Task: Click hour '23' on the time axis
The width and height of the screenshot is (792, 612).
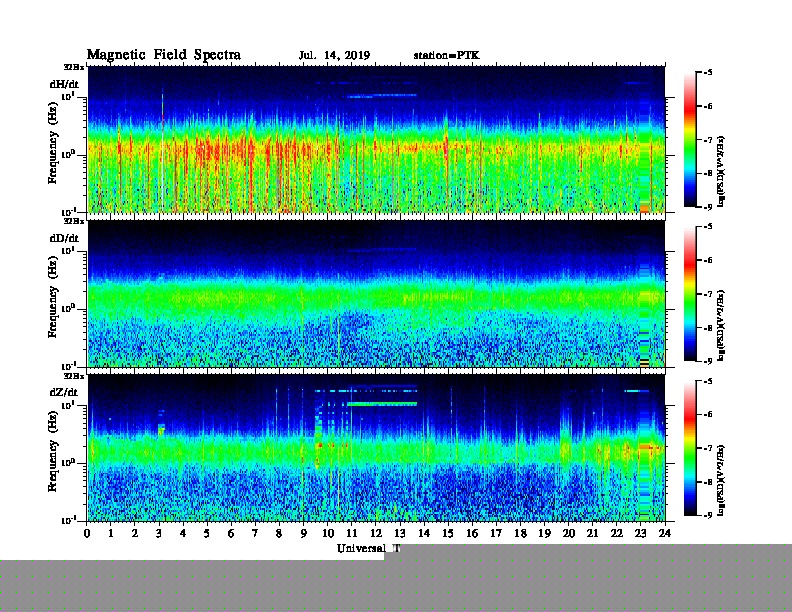Action: coord(641,533)
